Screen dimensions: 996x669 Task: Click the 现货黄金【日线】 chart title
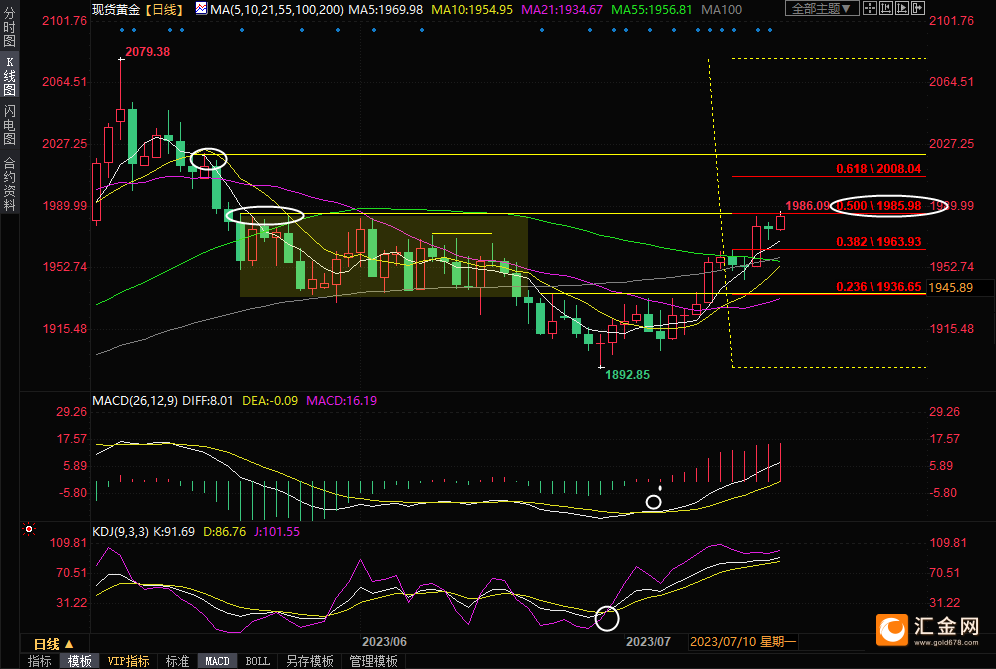[139, 10]
